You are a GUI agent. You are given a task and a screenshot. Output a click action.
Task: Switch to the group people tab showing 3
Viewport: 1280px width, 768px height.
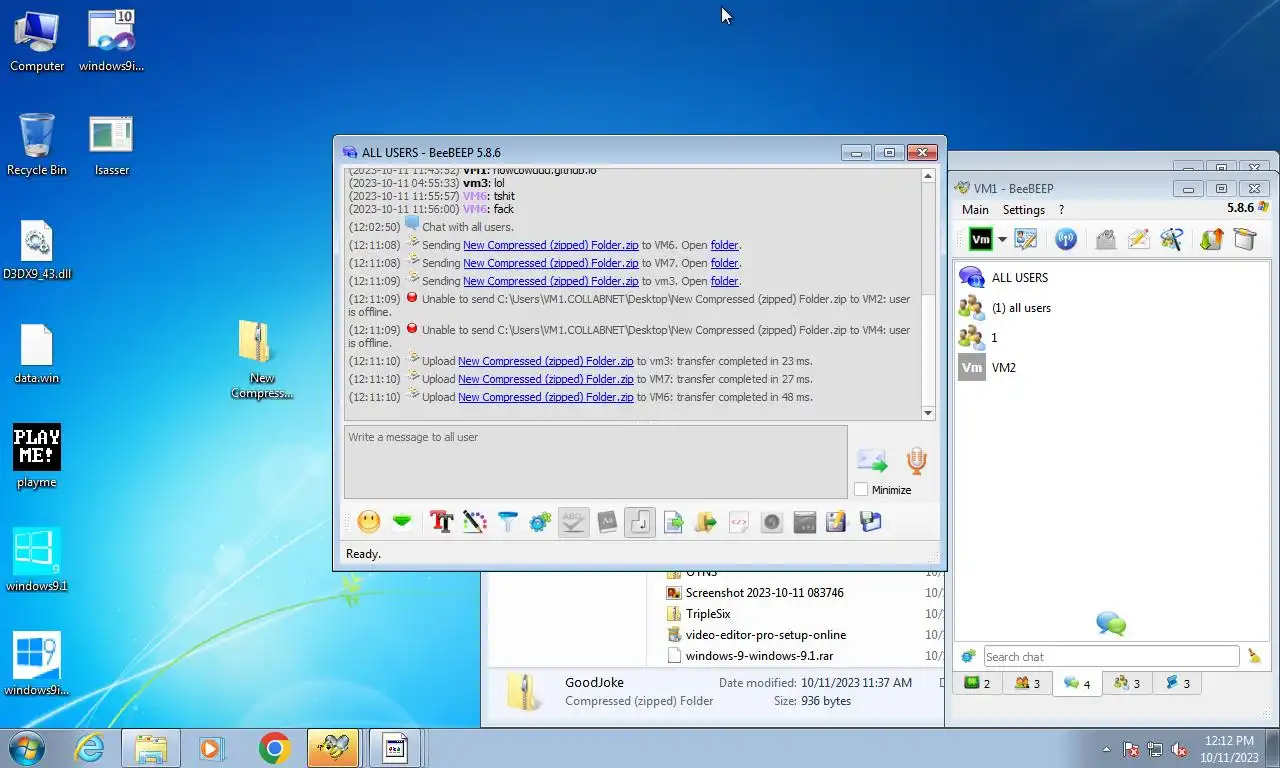point(1127,683)
